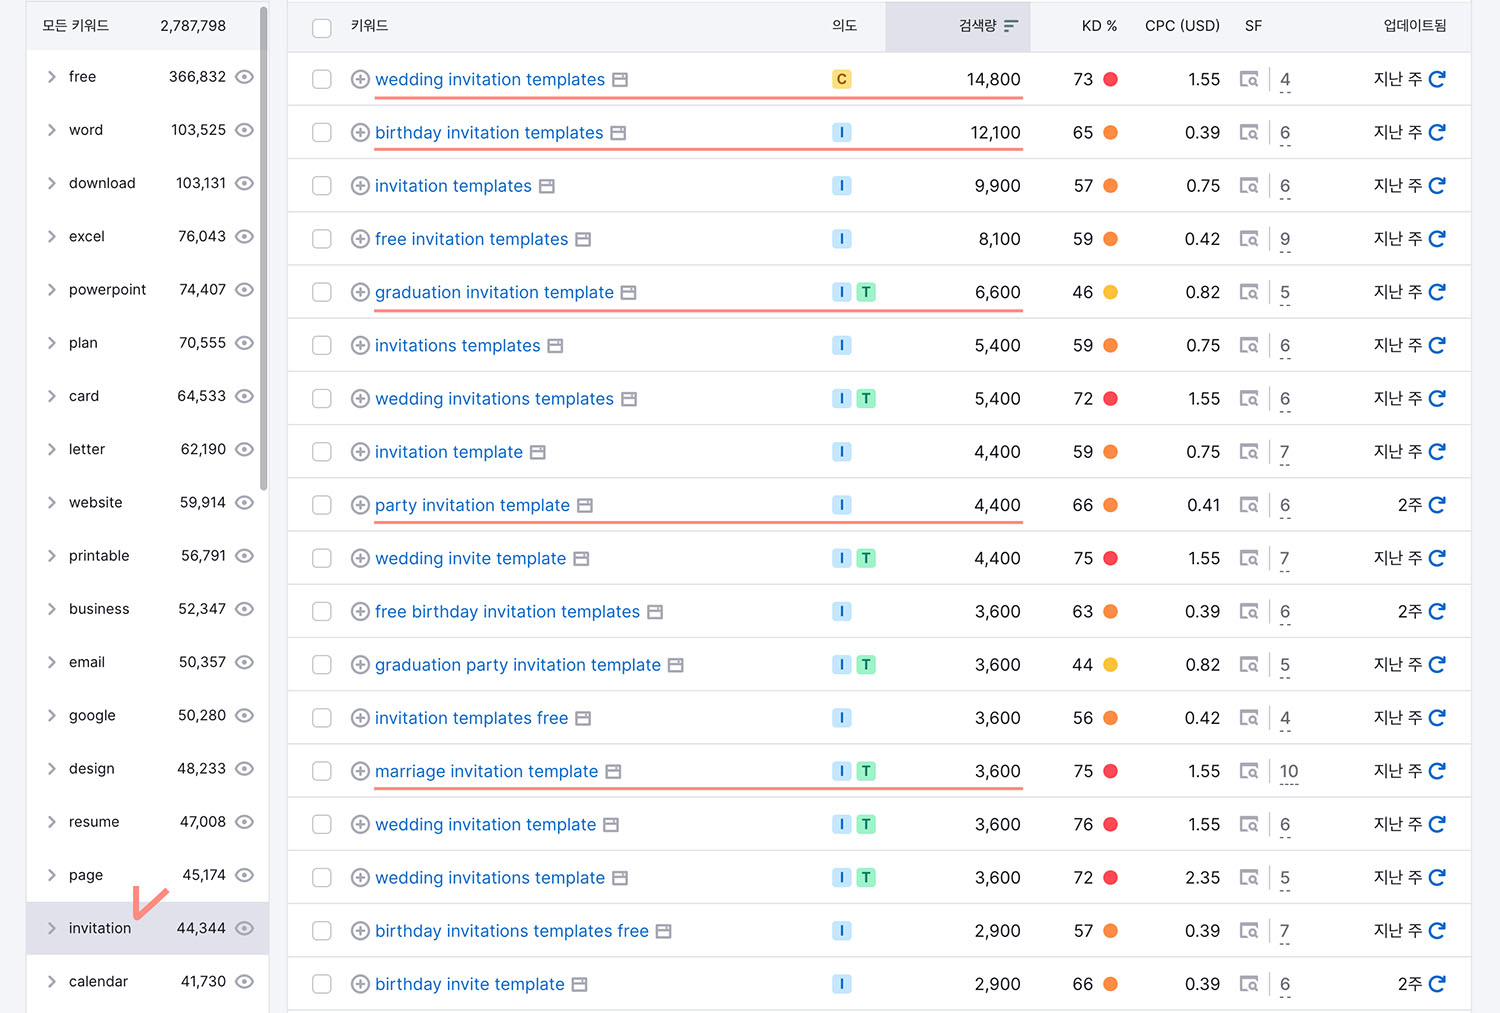Open SERP icon next to 'wedding invite template'

click(581, 559)
